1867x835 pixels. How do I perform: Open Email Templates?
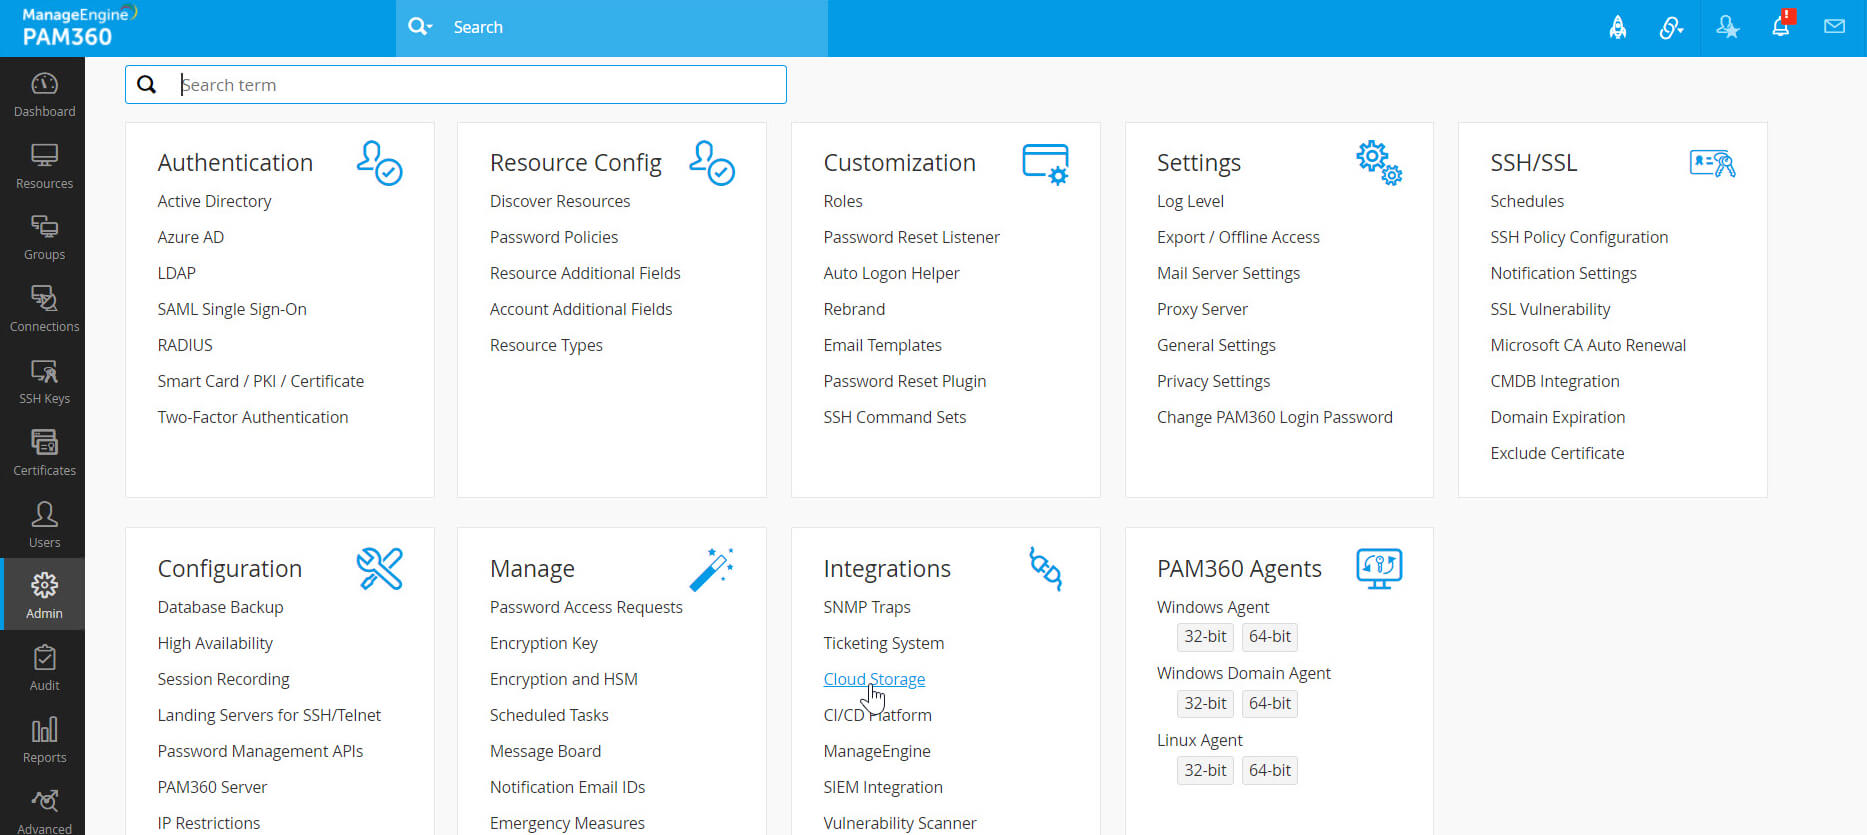tap(883, 345)
